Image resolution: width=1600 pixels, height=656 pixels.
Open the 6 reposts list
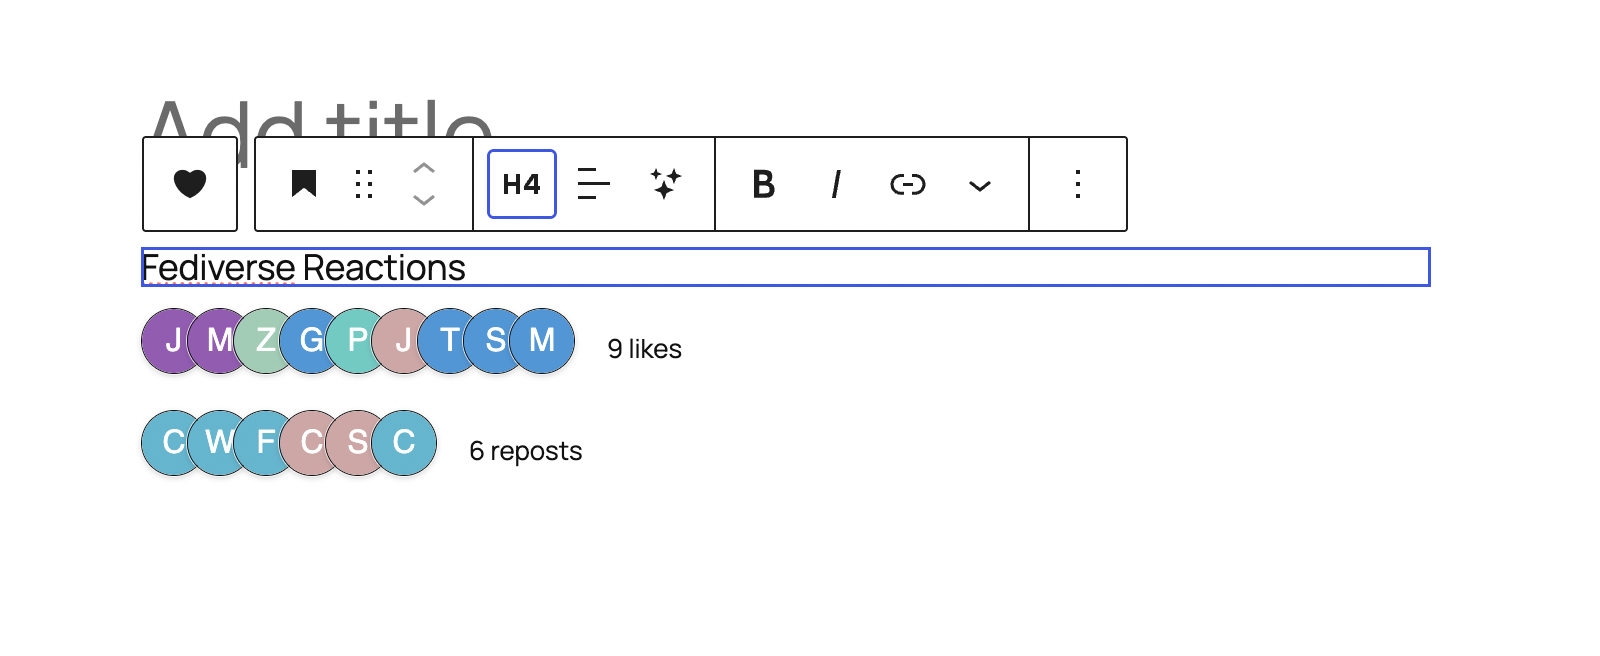coord(526,451)
